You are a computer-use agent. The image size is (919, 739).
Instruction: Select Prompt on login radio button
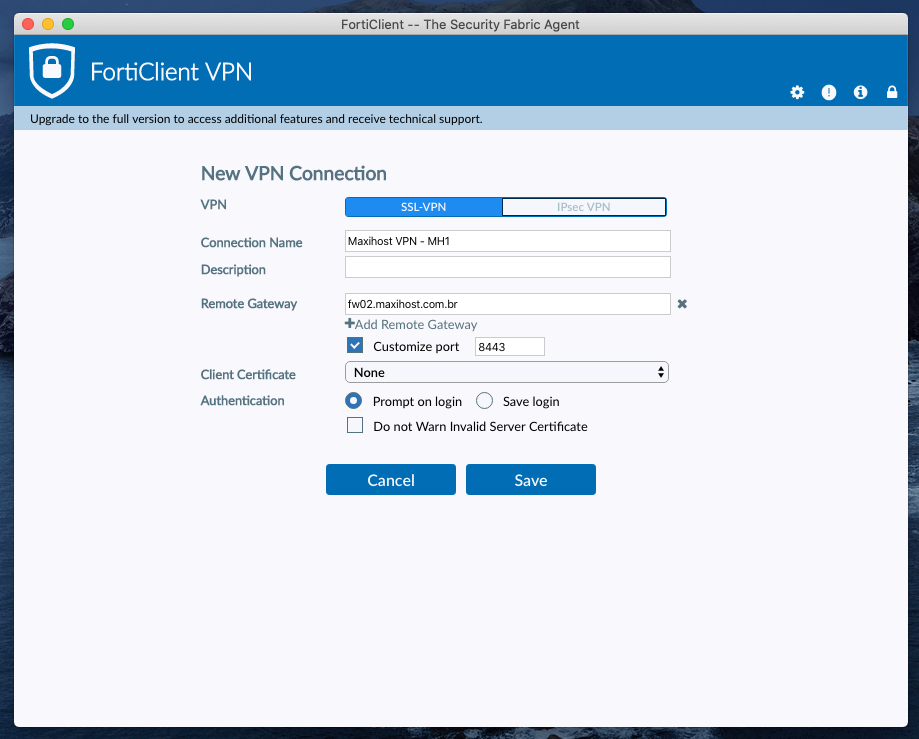pos(353,401)
